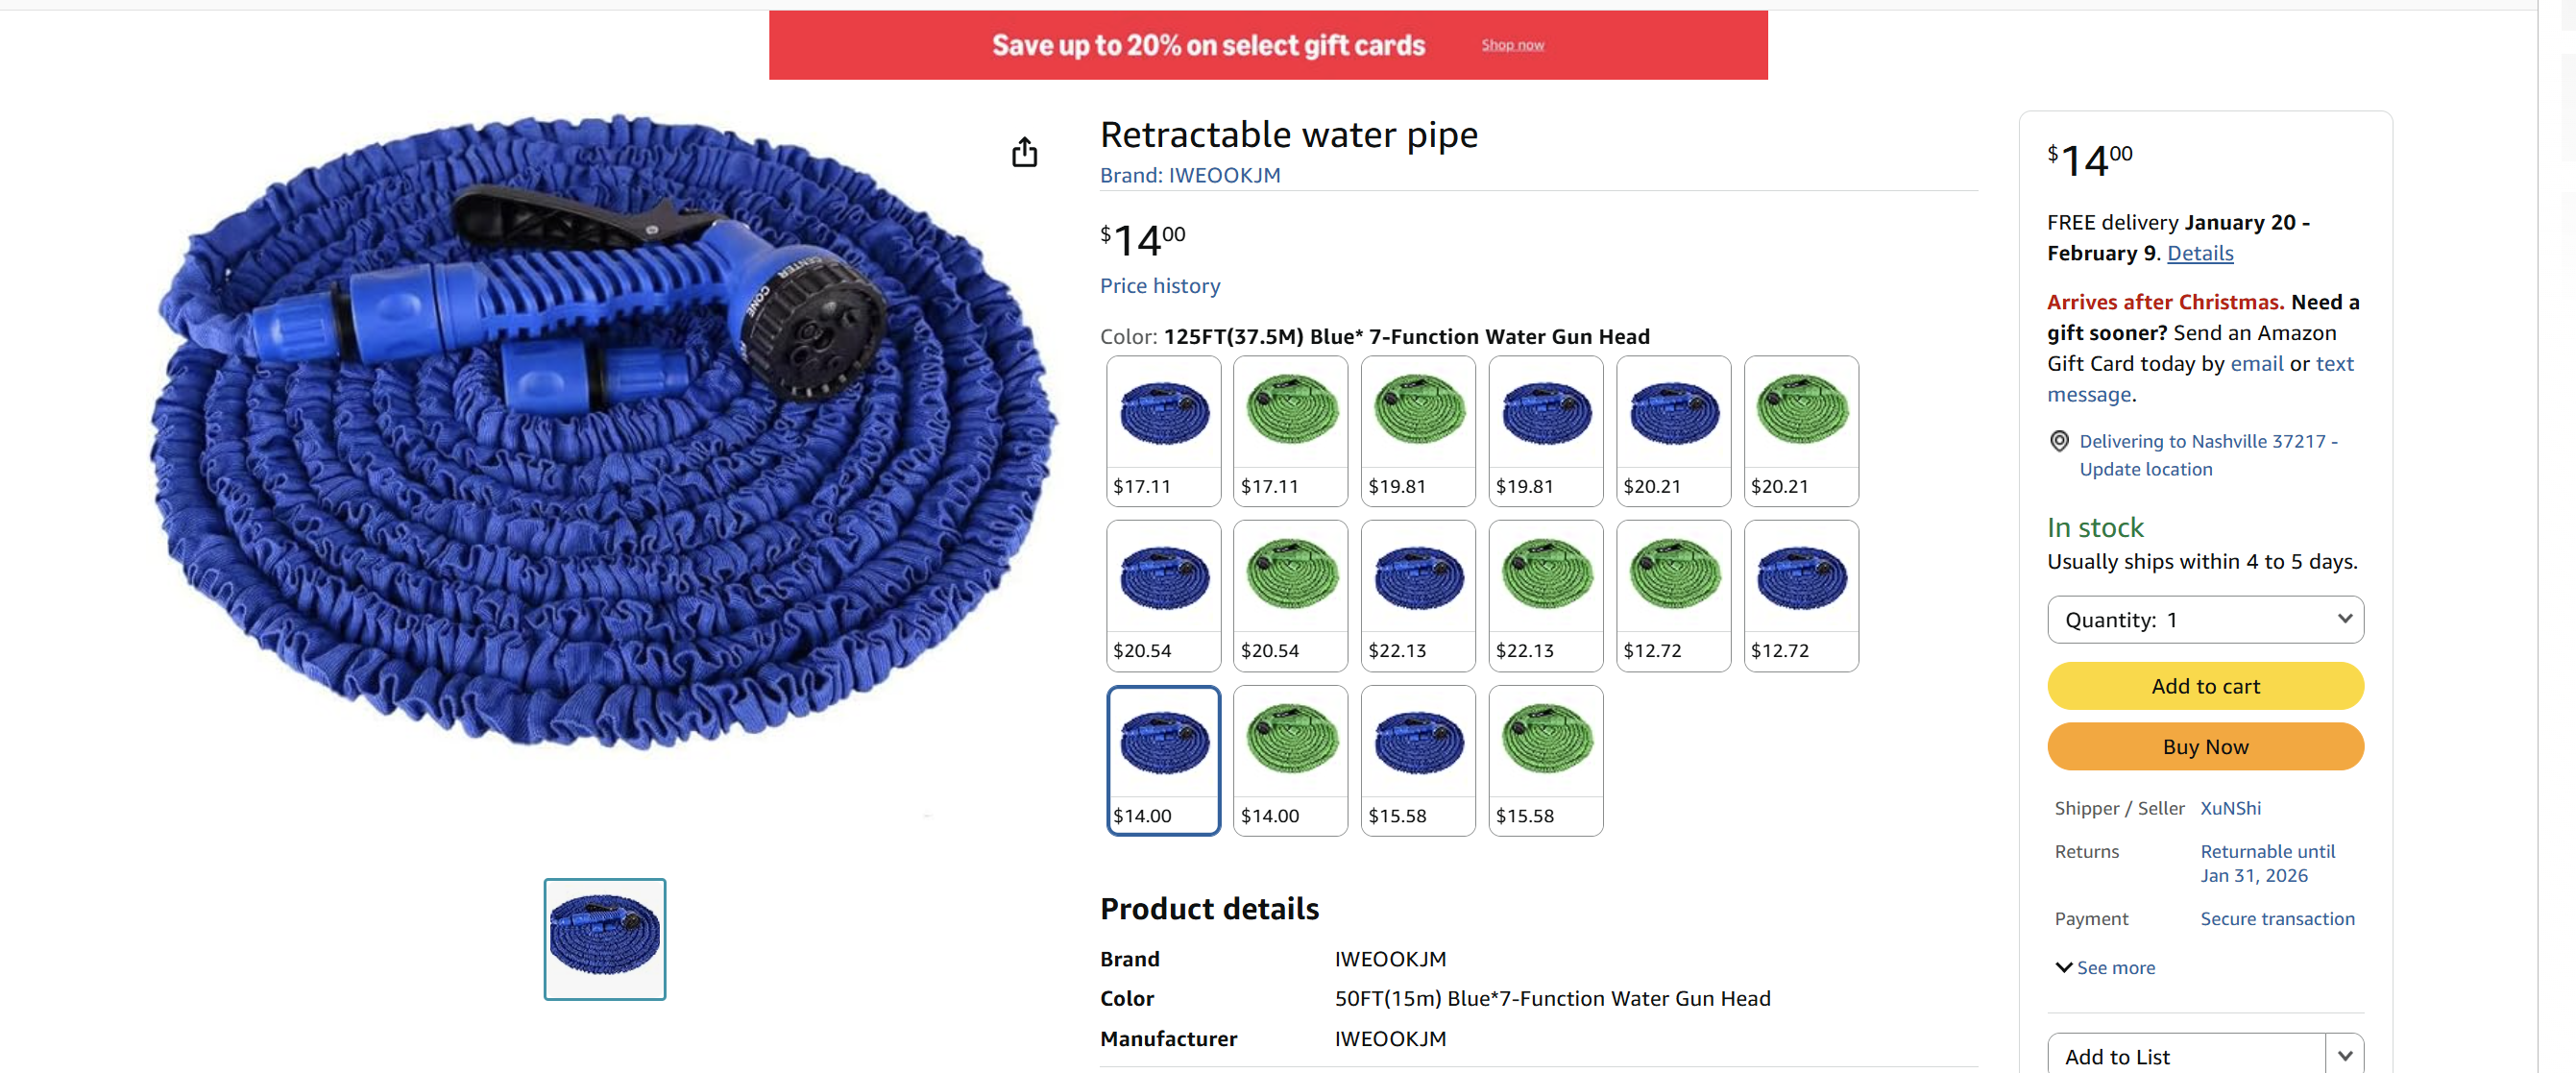
Task: Visit the Brand: IWEOOKJM link
Action: [x=1189, y=175]
